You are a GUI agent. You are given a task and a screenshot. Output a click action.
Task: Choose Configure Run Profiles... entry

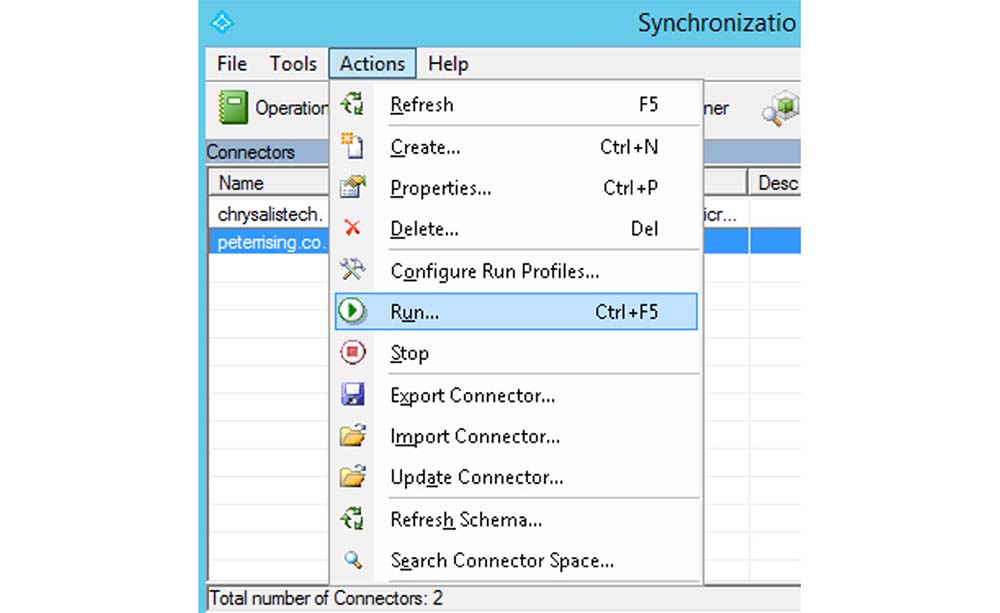click(x=516, y=271)
